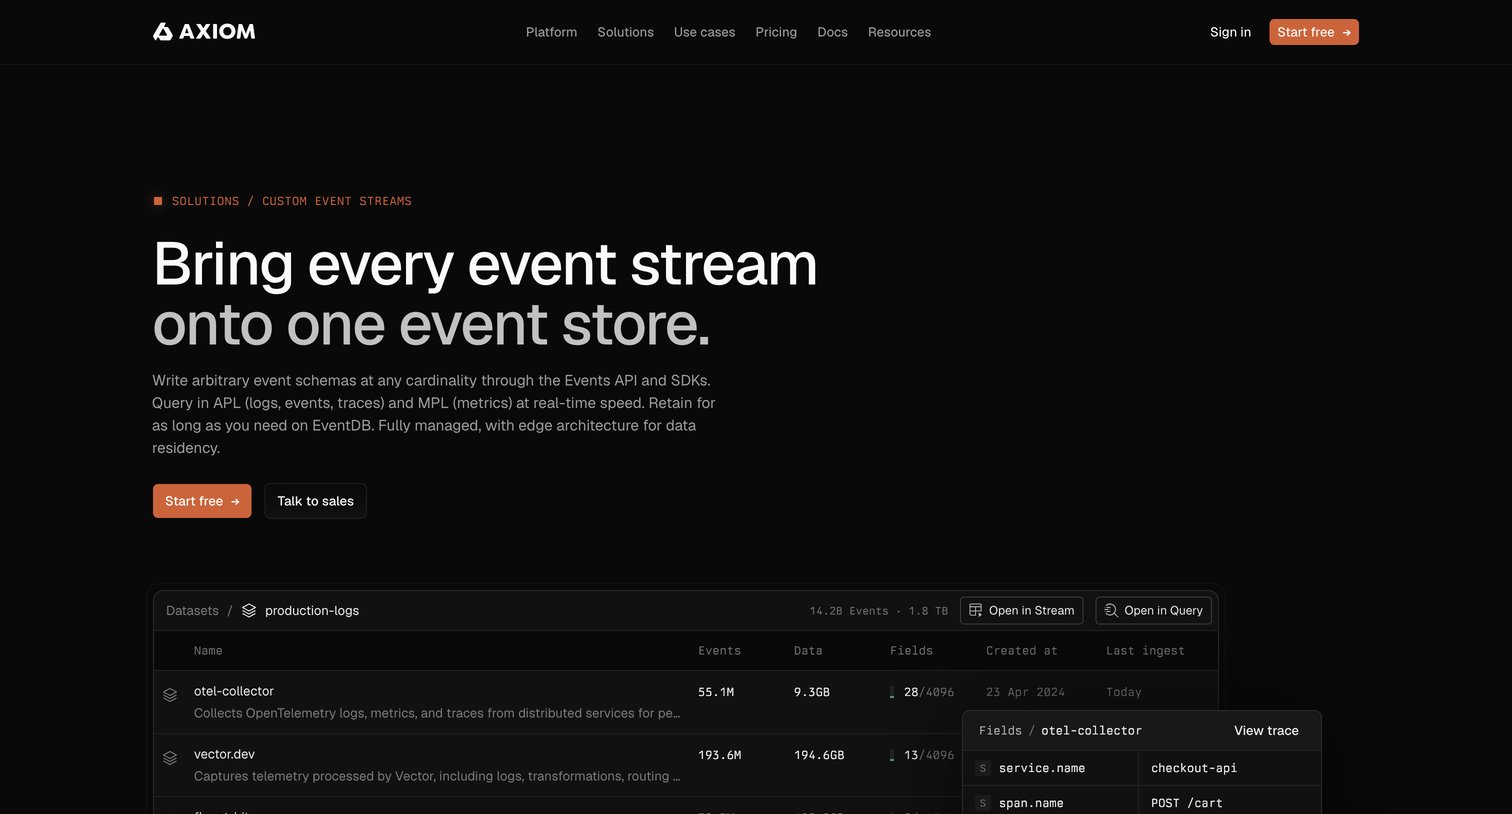Open the Platform menu
Viewport: 1512px width, 814px height.
(x=551, y=32)
